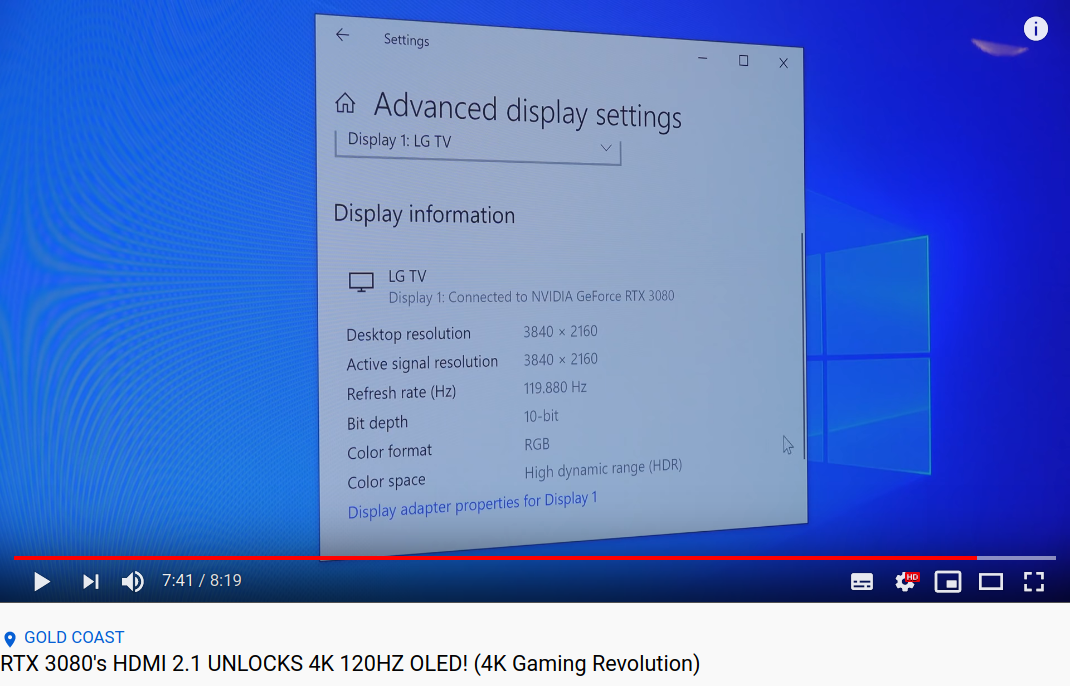
Task: Seek on the red progress bar
Action: coord(495,558)
